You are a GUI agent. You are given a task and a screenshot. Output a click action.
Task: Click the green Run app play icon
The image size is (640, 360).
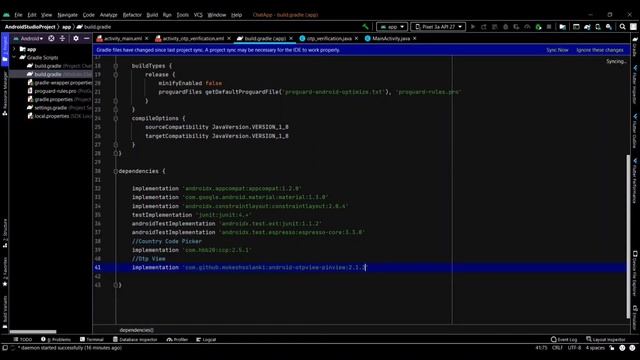click(473, 27)
